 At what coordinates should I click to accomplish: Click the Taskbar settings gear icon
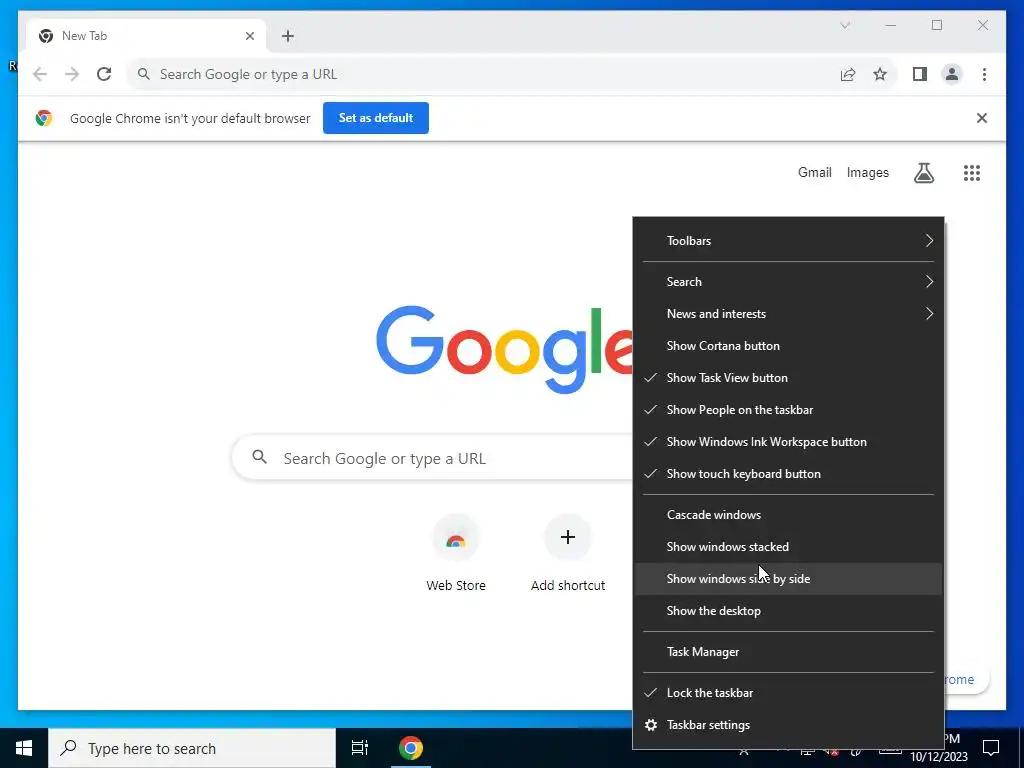pyautogui.click(x=650, y=725)
